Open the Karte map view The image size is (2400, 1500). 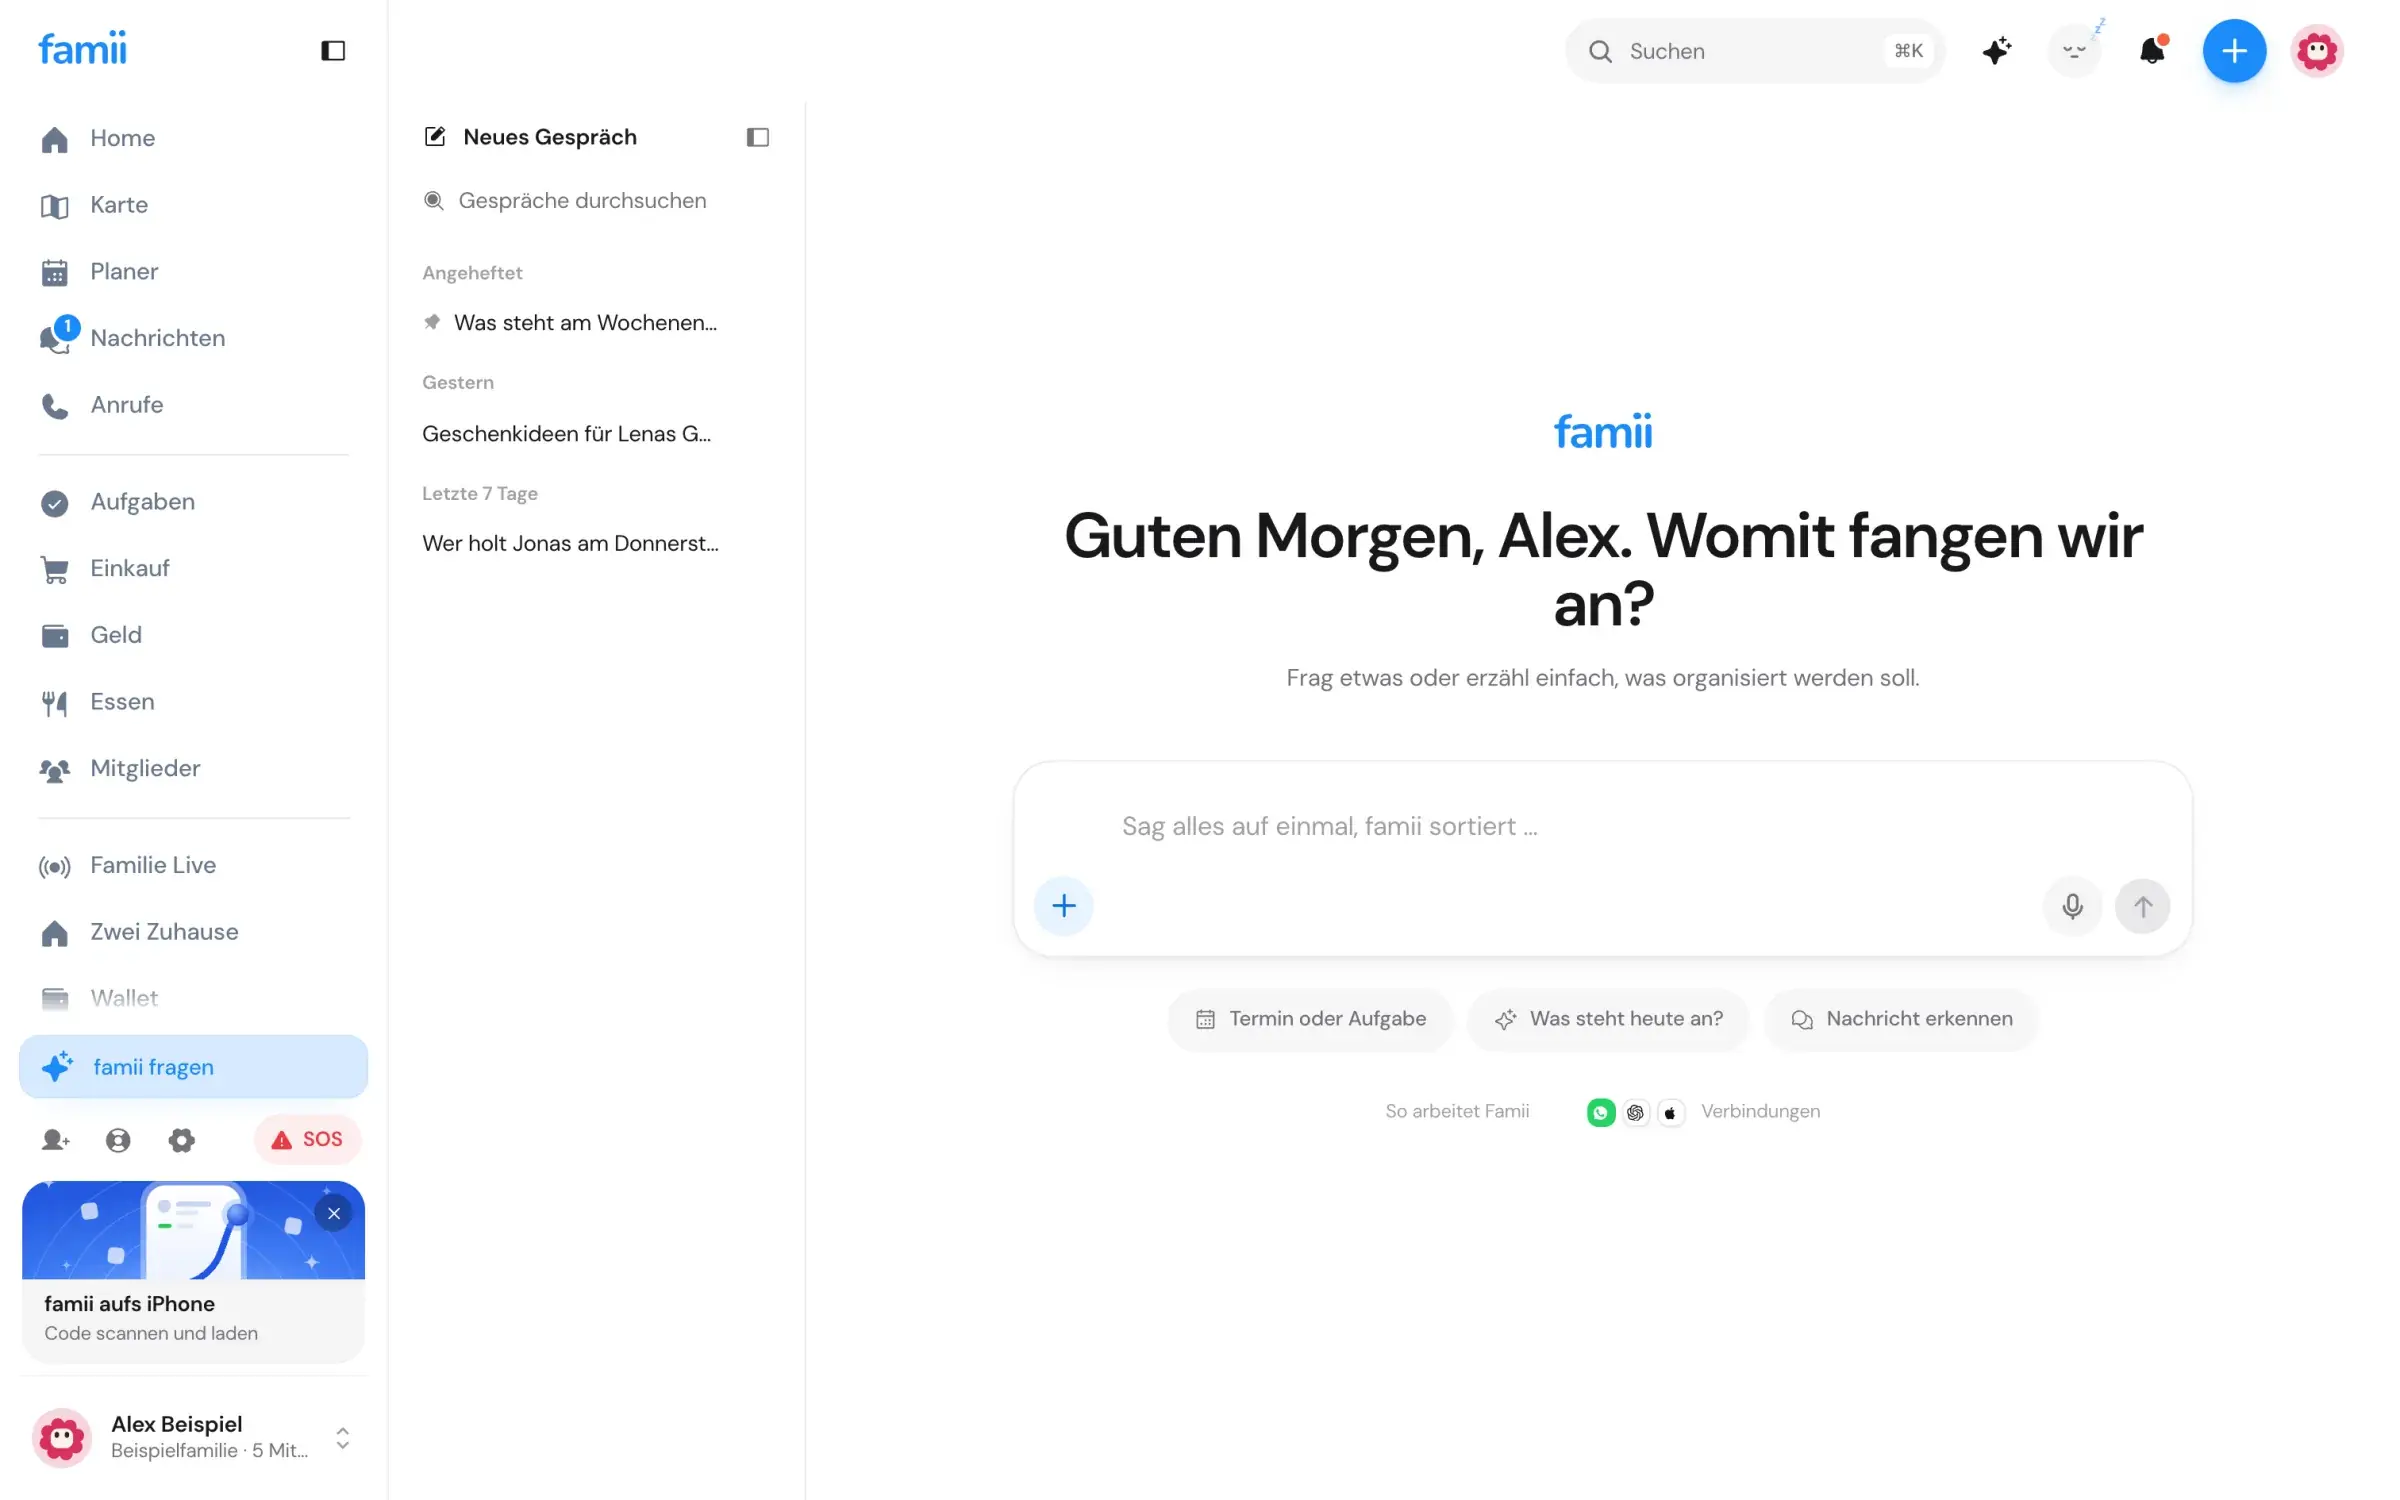coord(193,205)
